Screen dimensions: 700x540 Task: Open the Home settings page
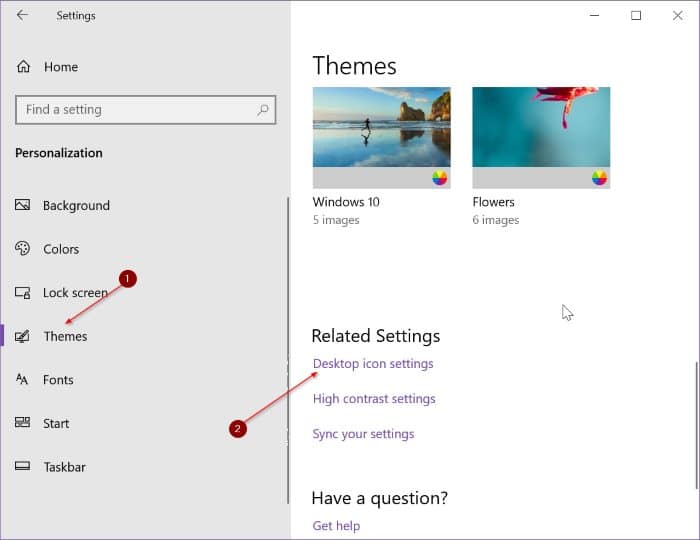click(61, 67)
